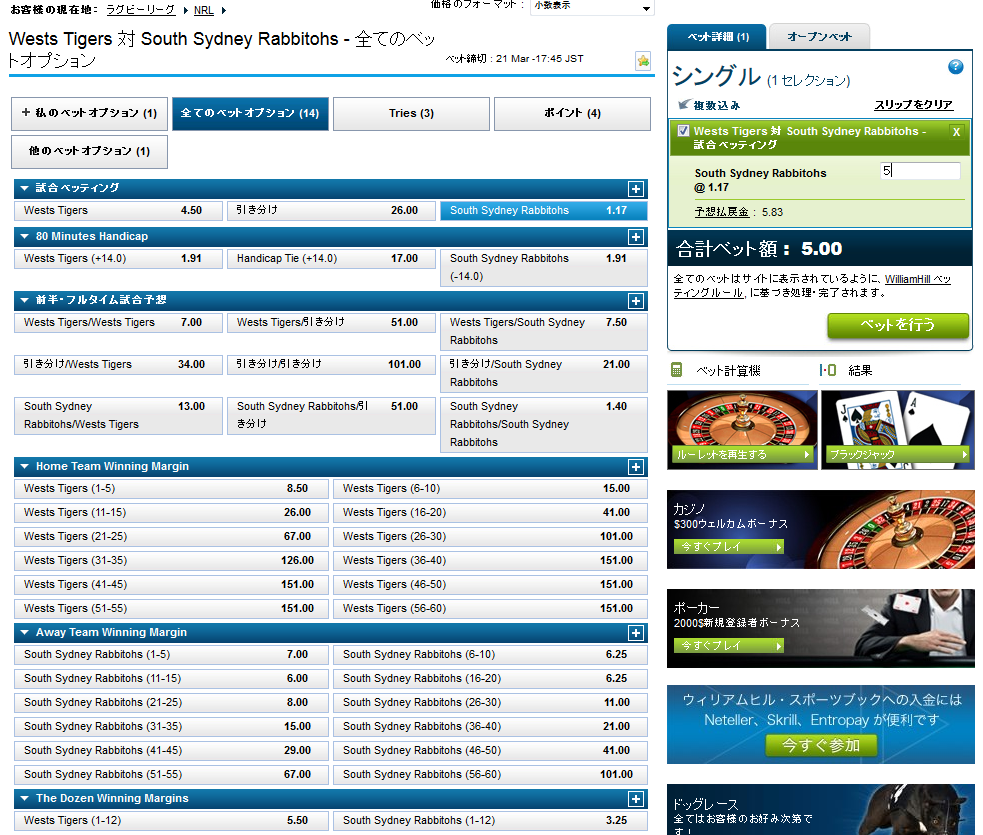Remove selection with the betslip X button
The image size is (983, 835).
pyautogui.click(x=956, y=132)
